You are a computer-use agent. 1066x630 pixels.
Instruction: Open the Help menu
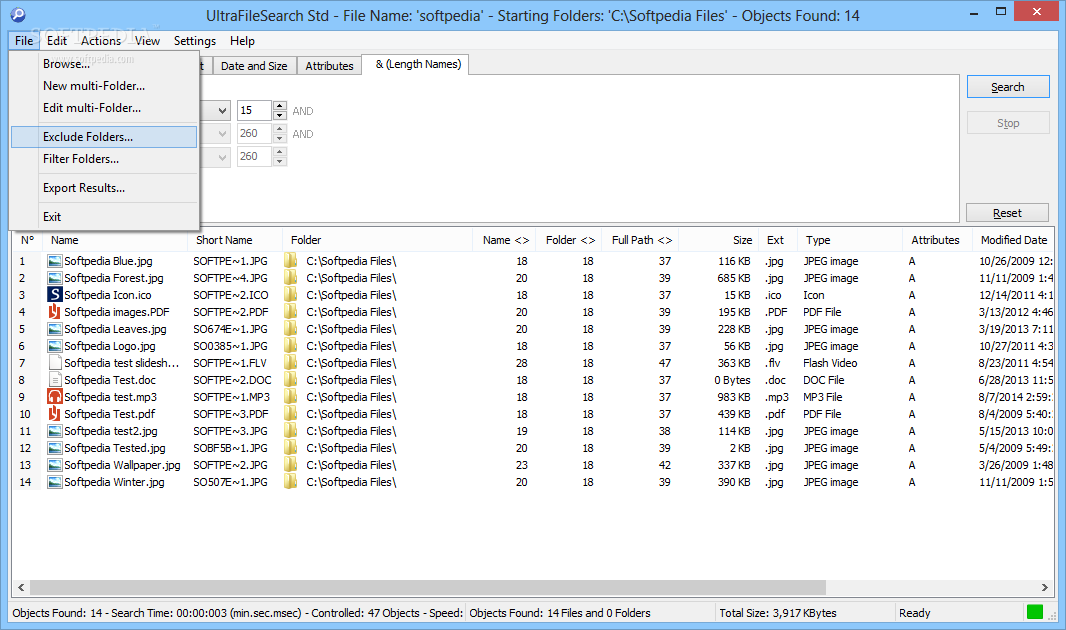(242, 41)
